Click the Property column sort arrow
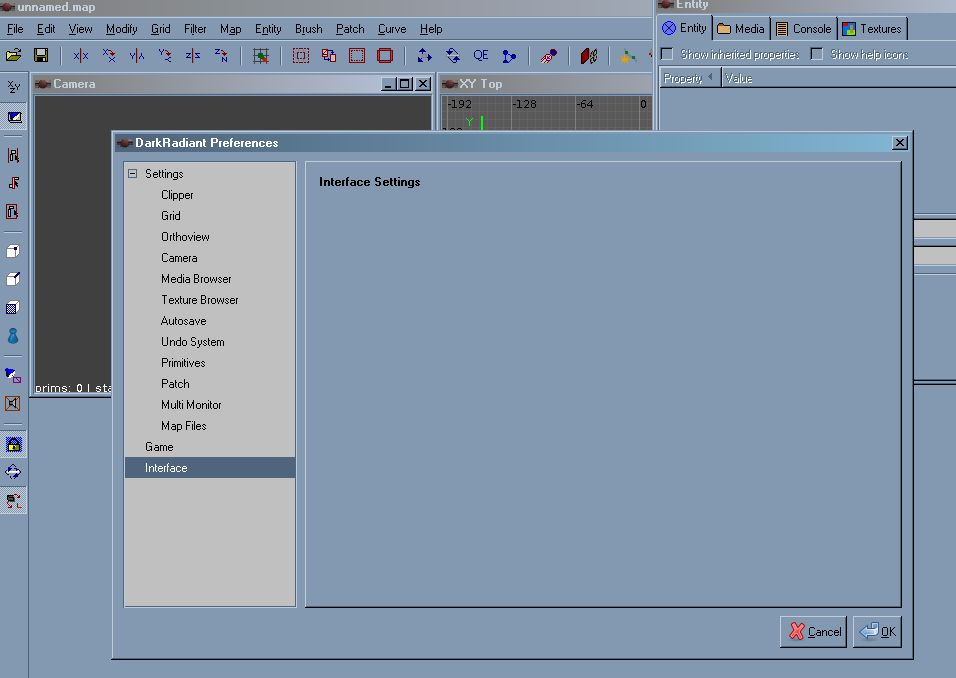The height and width of the screenshot is (678, 956). pyautogui.click(x=710, y=78)
